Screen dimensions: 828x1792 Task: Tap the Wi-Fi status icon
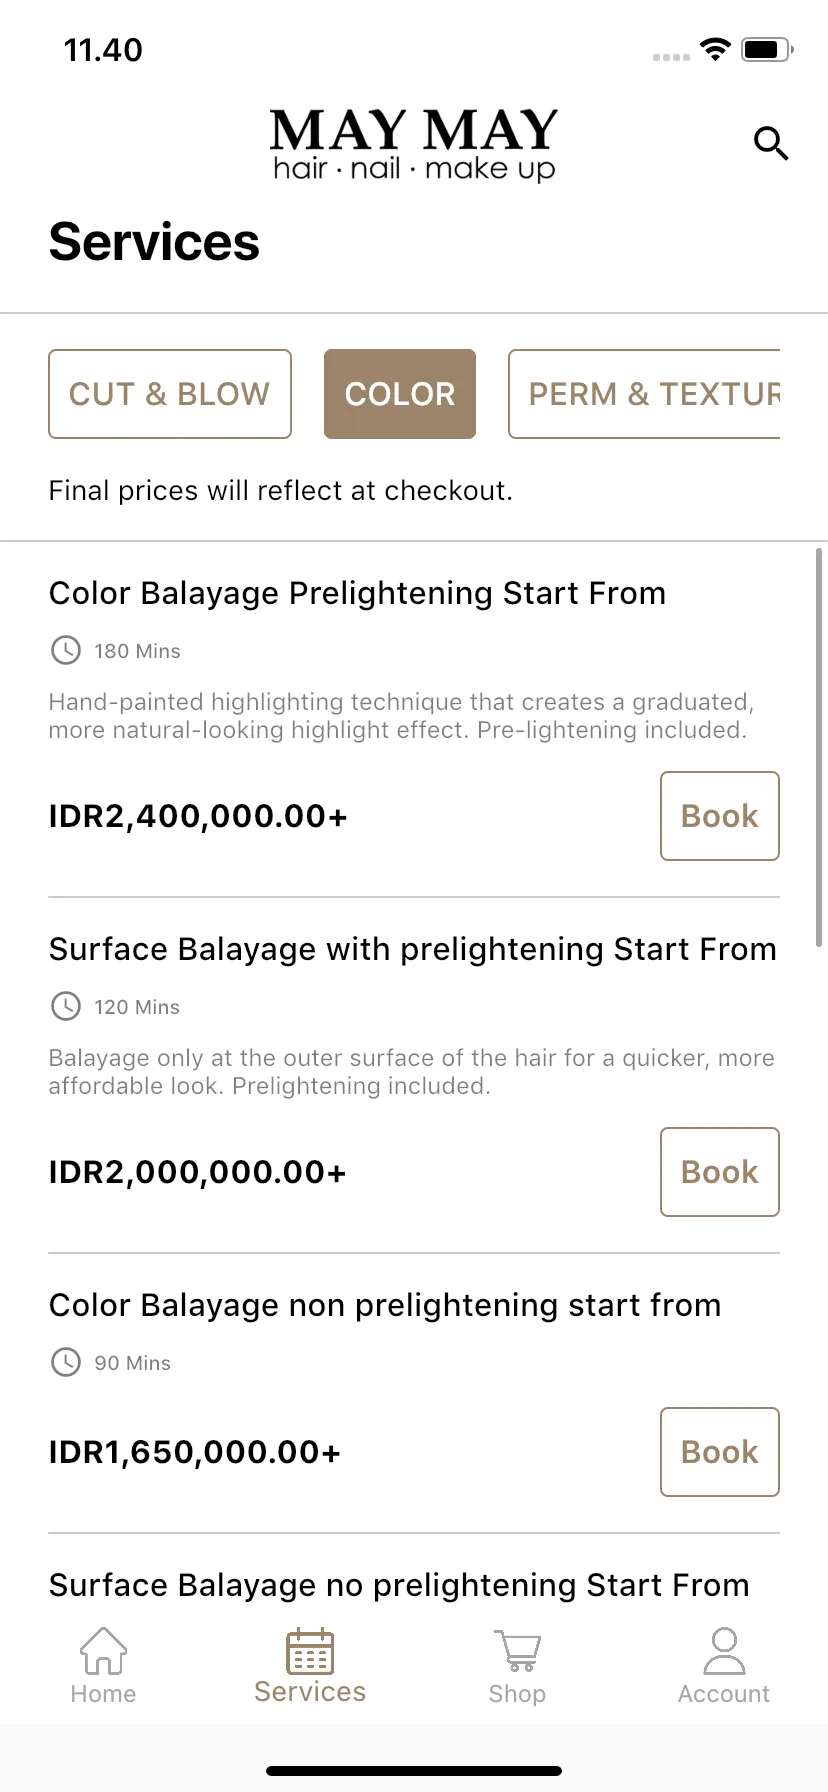[x=716, y=49]
